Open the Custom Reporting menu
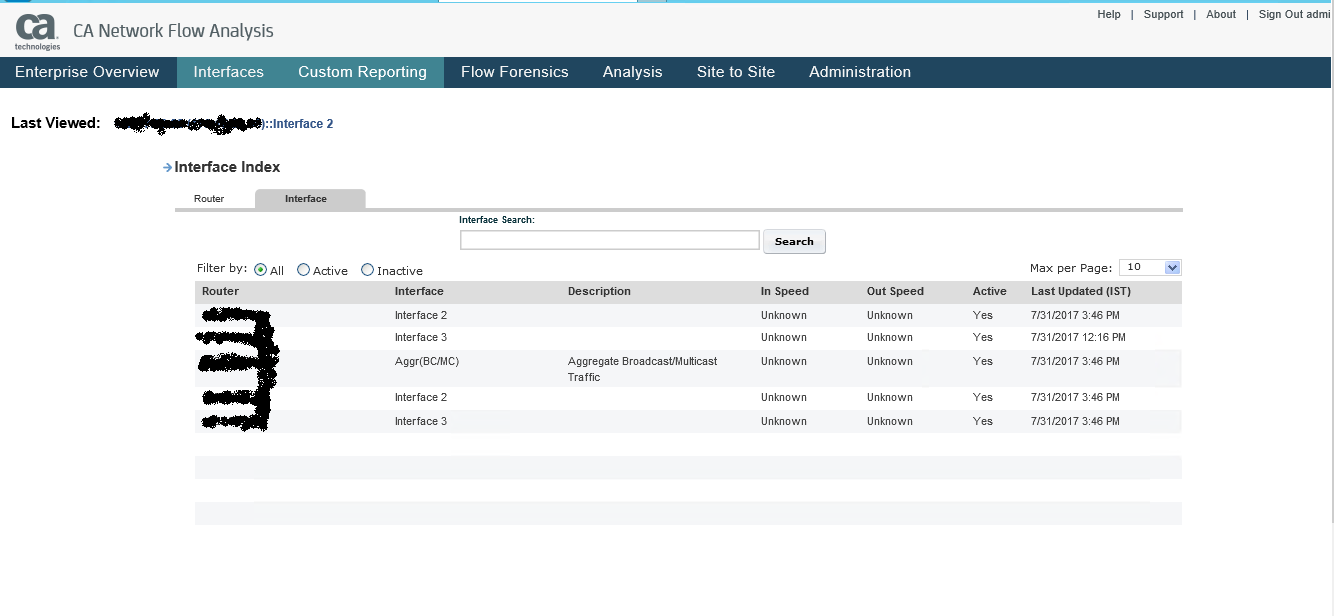1334x616 pixels. click(362, 72)
